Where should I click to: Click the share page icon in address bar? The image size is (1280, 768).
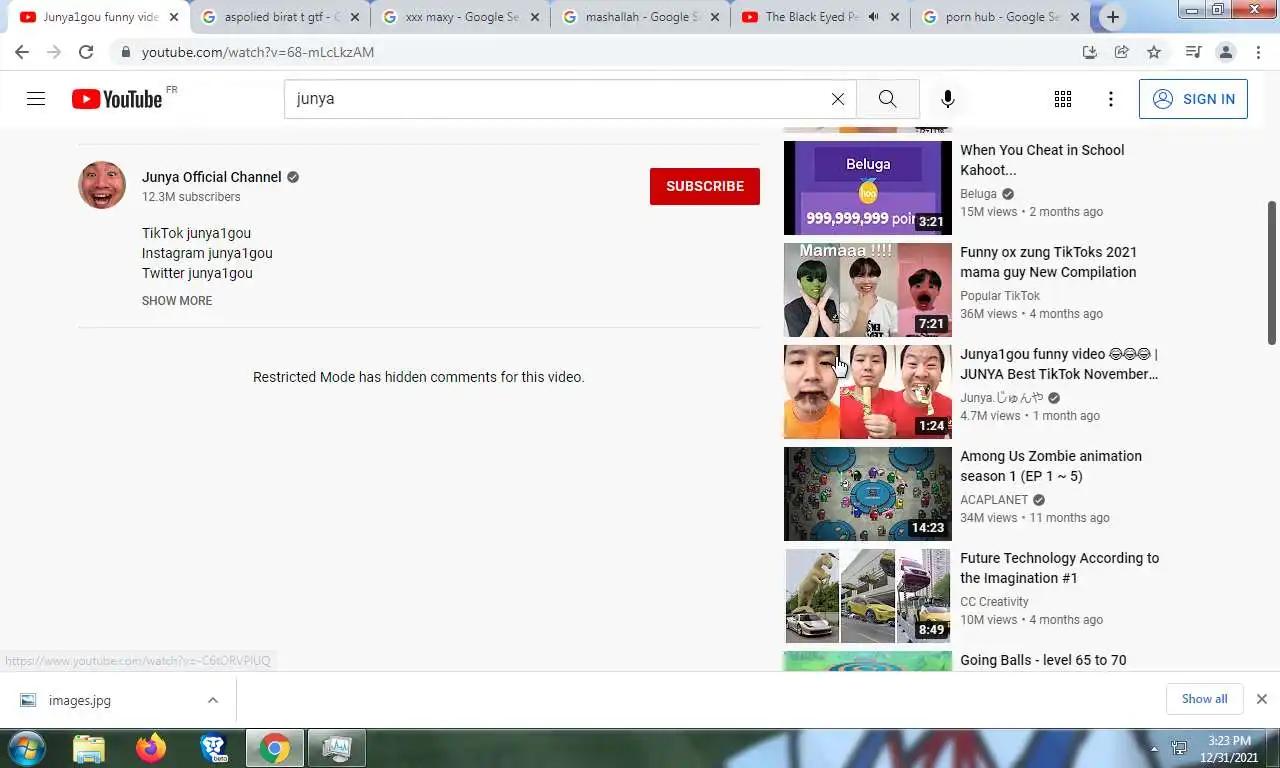click(1122, 52)
